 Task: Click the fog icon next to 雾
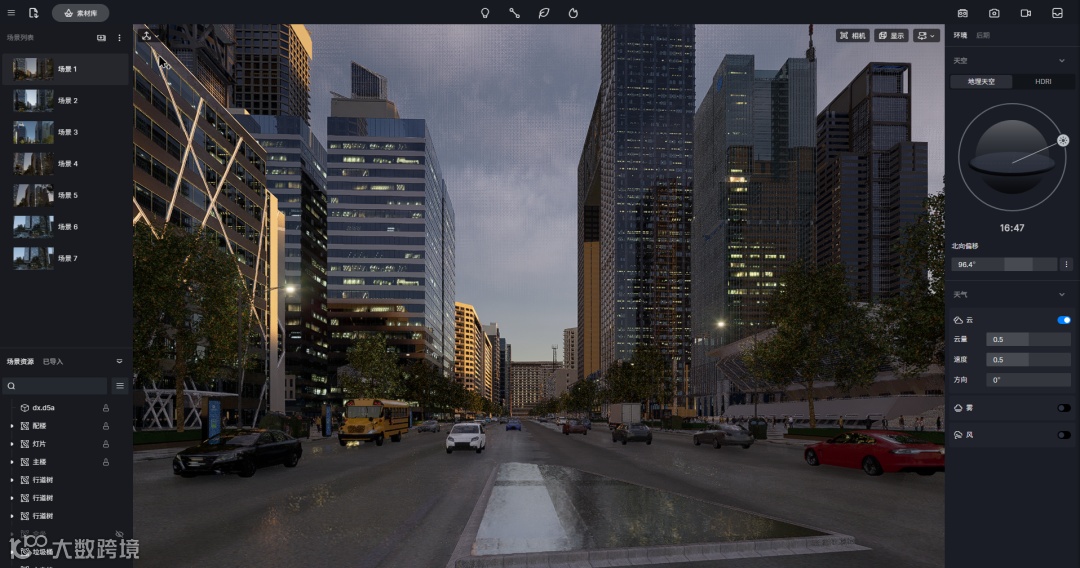(958, 408)
